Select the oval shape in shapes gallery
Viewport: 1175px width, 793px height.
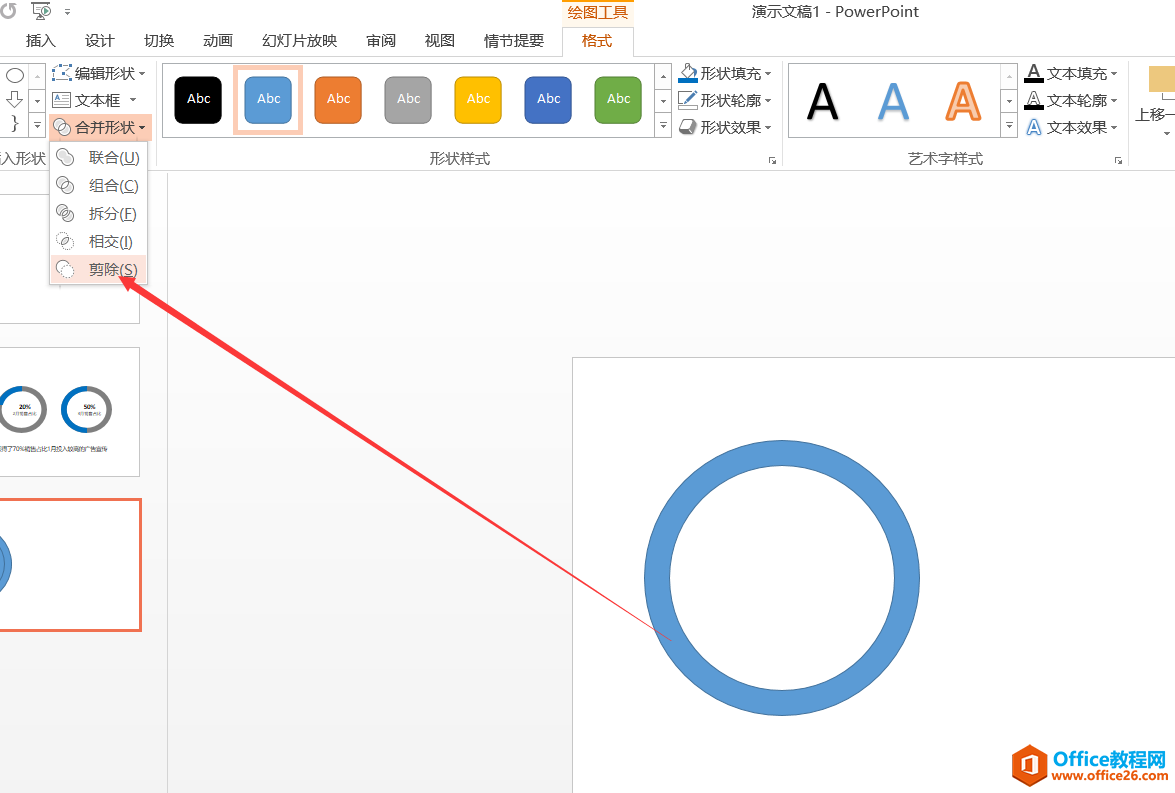pyautogui.click(x=15, y=75)
